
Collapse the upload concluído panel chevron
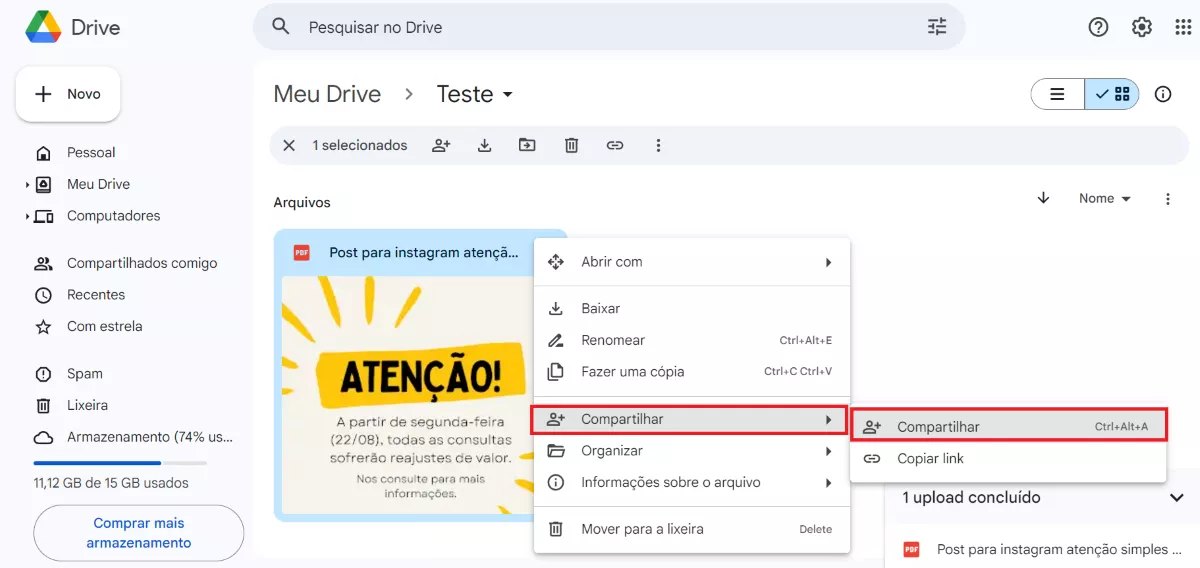coord(1177,498)
